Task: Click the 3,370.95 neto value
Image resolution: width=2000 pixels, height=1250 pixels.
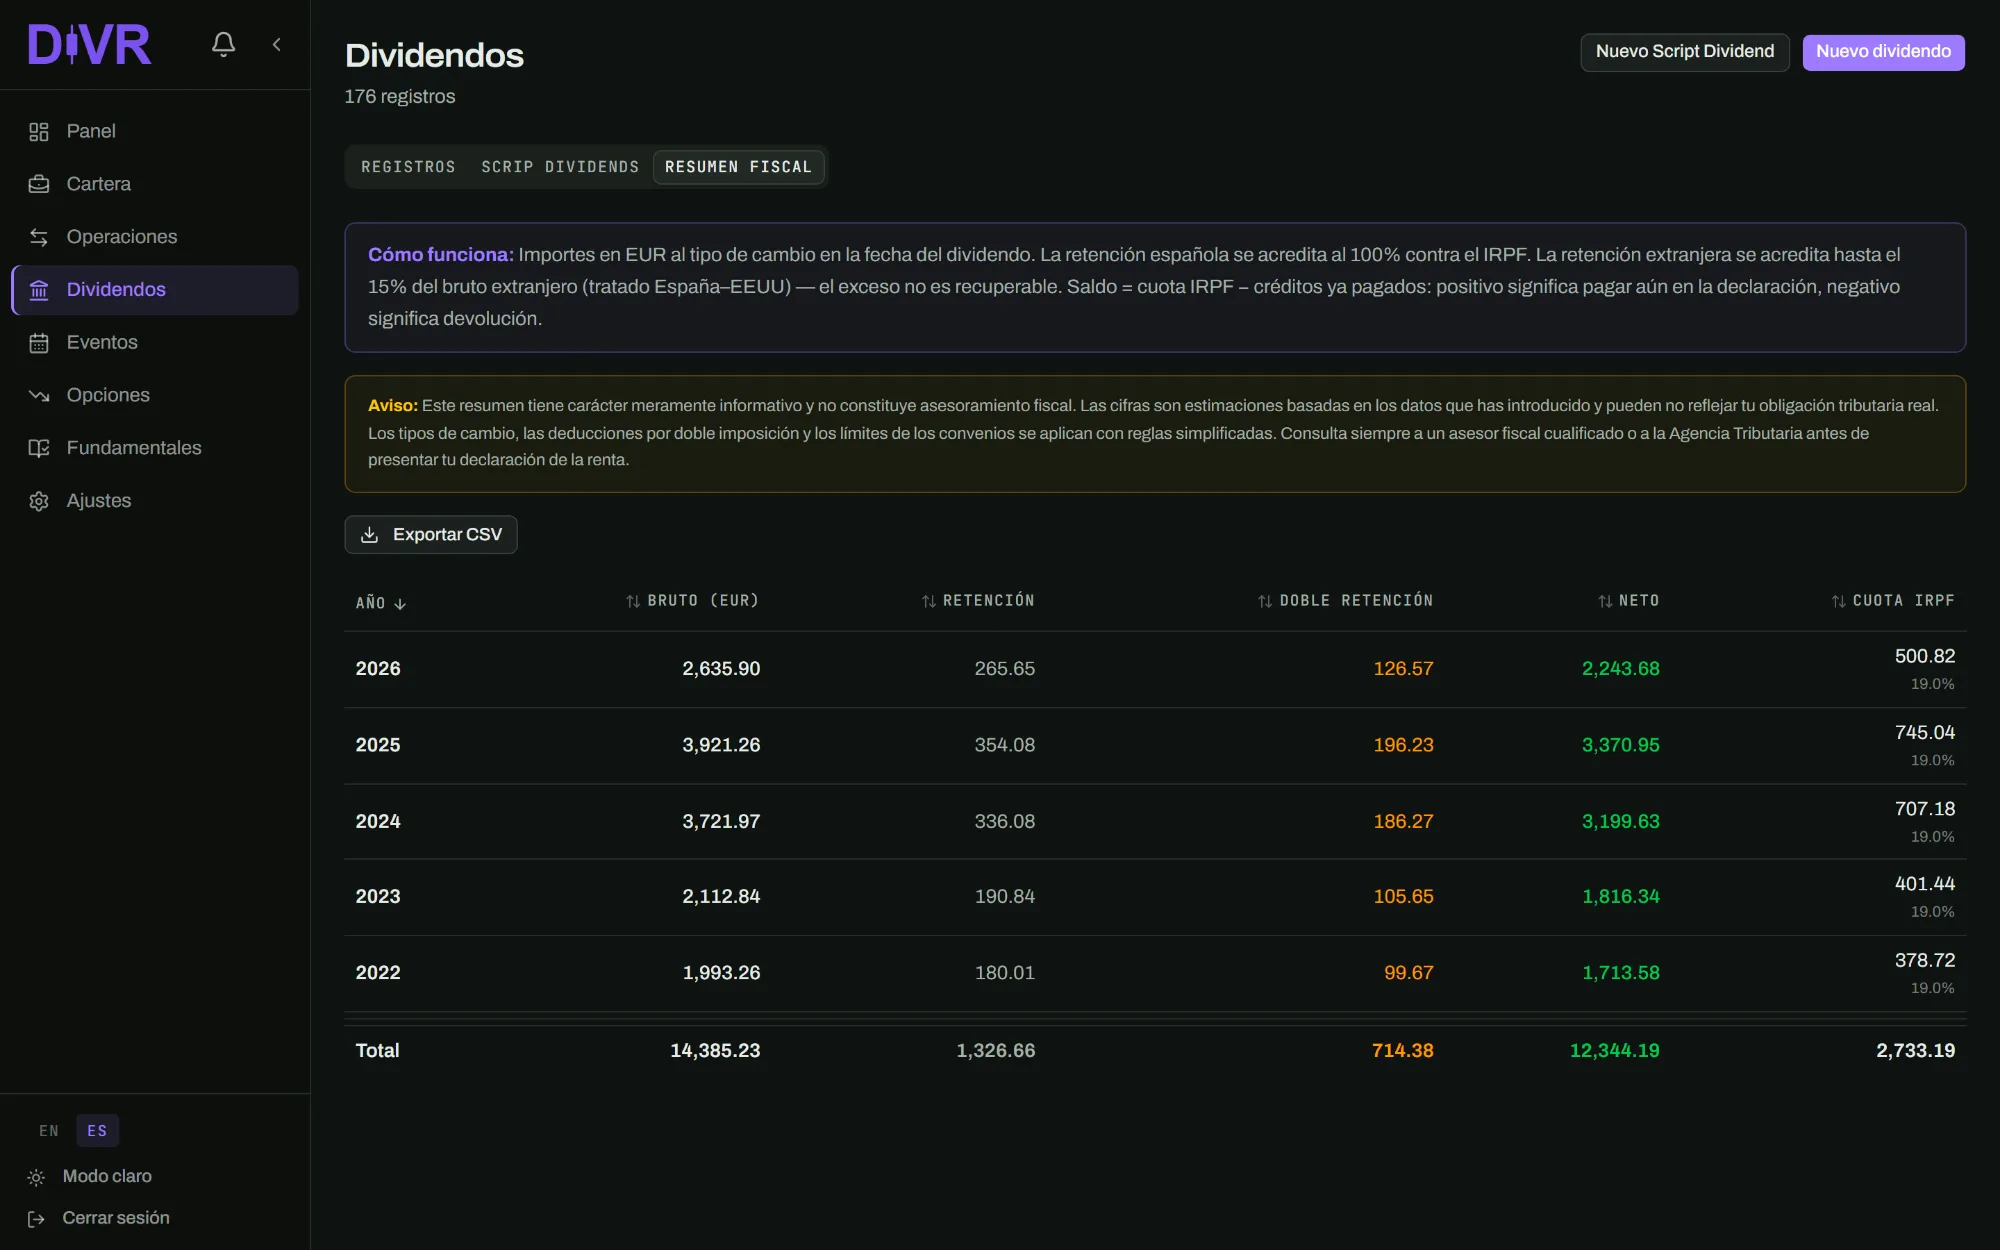Action: [x=1620, y=745]
